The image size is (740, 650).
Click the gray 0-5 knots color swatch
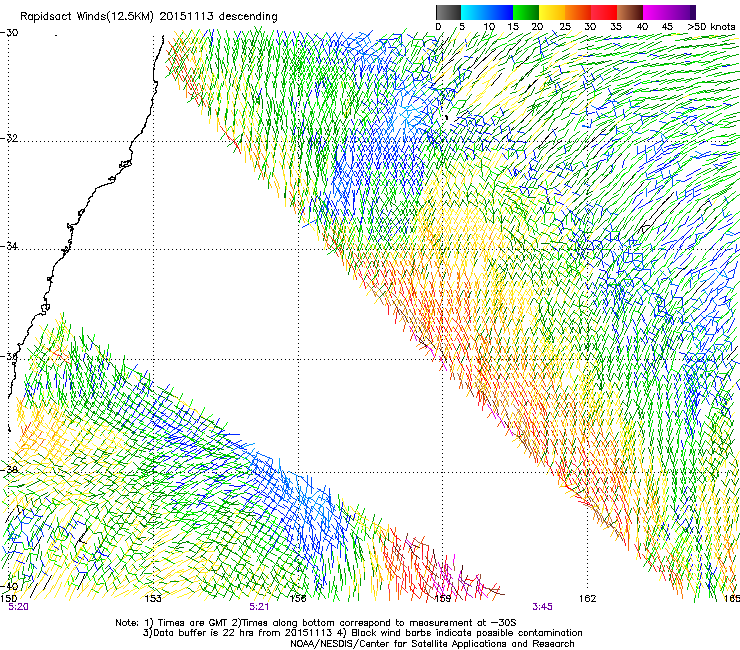coord(448,12)
